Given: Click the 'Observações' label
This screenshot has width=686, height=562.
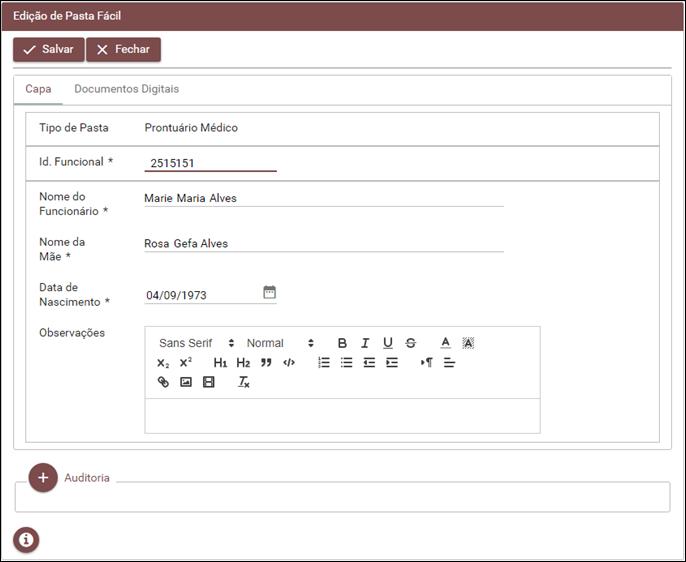Looking at the screenshot, I should pyautogui.click(x=72, y=333).
